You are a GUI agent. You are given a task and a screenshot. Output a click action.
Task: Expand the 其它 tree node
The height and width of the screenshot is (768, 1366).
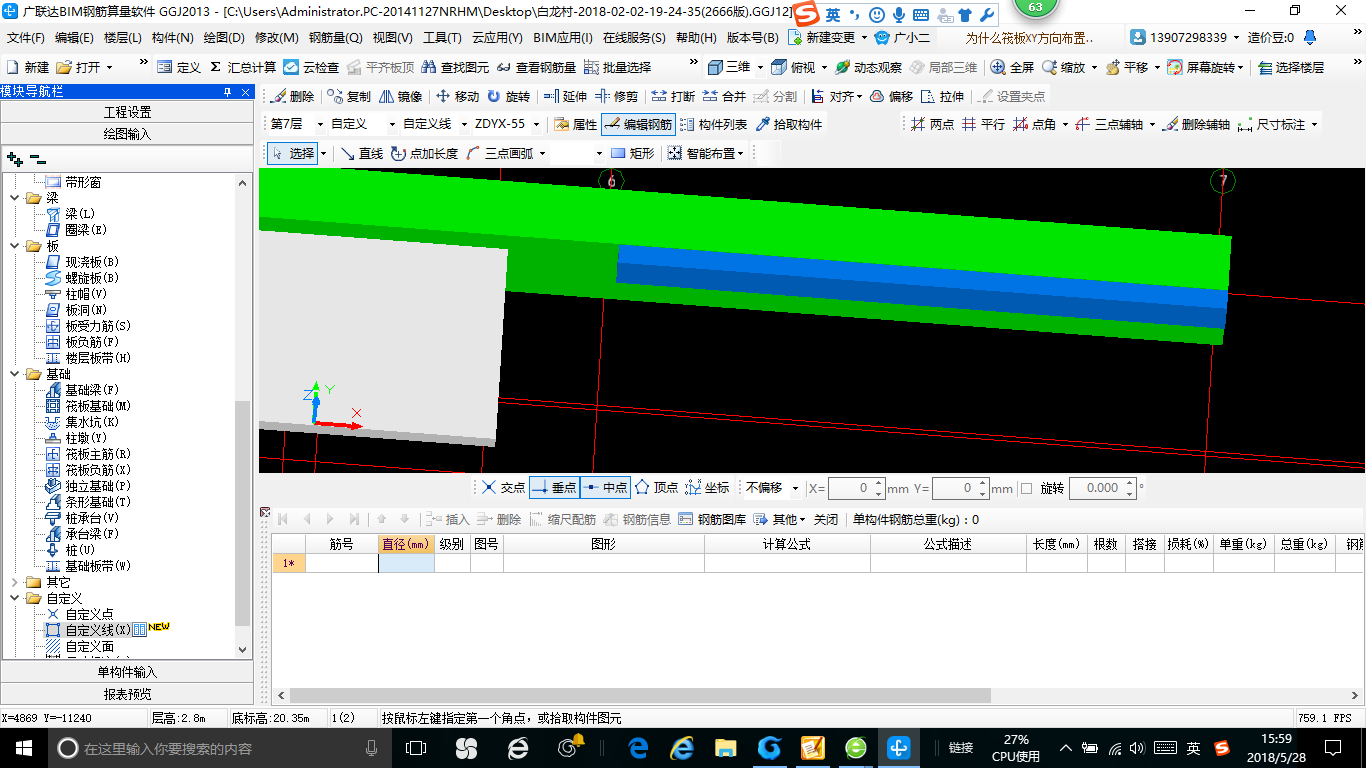14,582
